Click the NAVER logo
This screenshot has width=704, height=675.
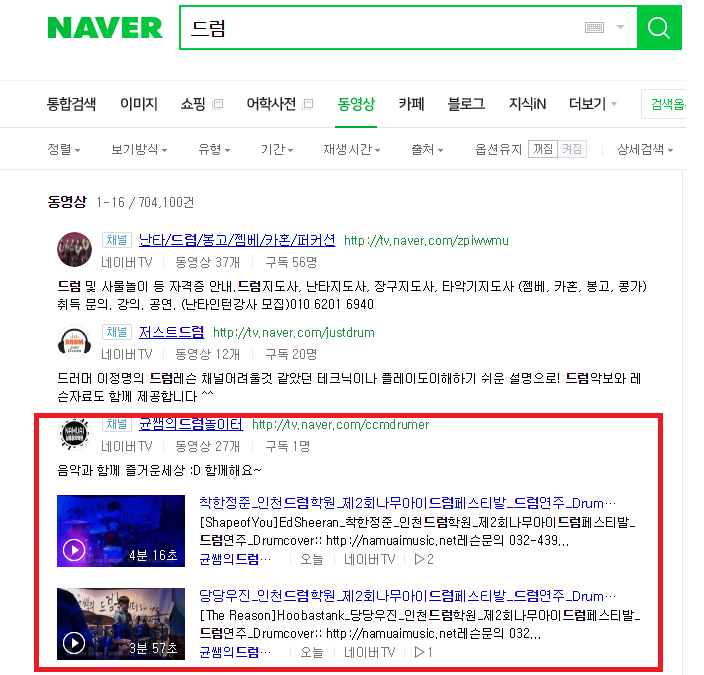(105, 28)
